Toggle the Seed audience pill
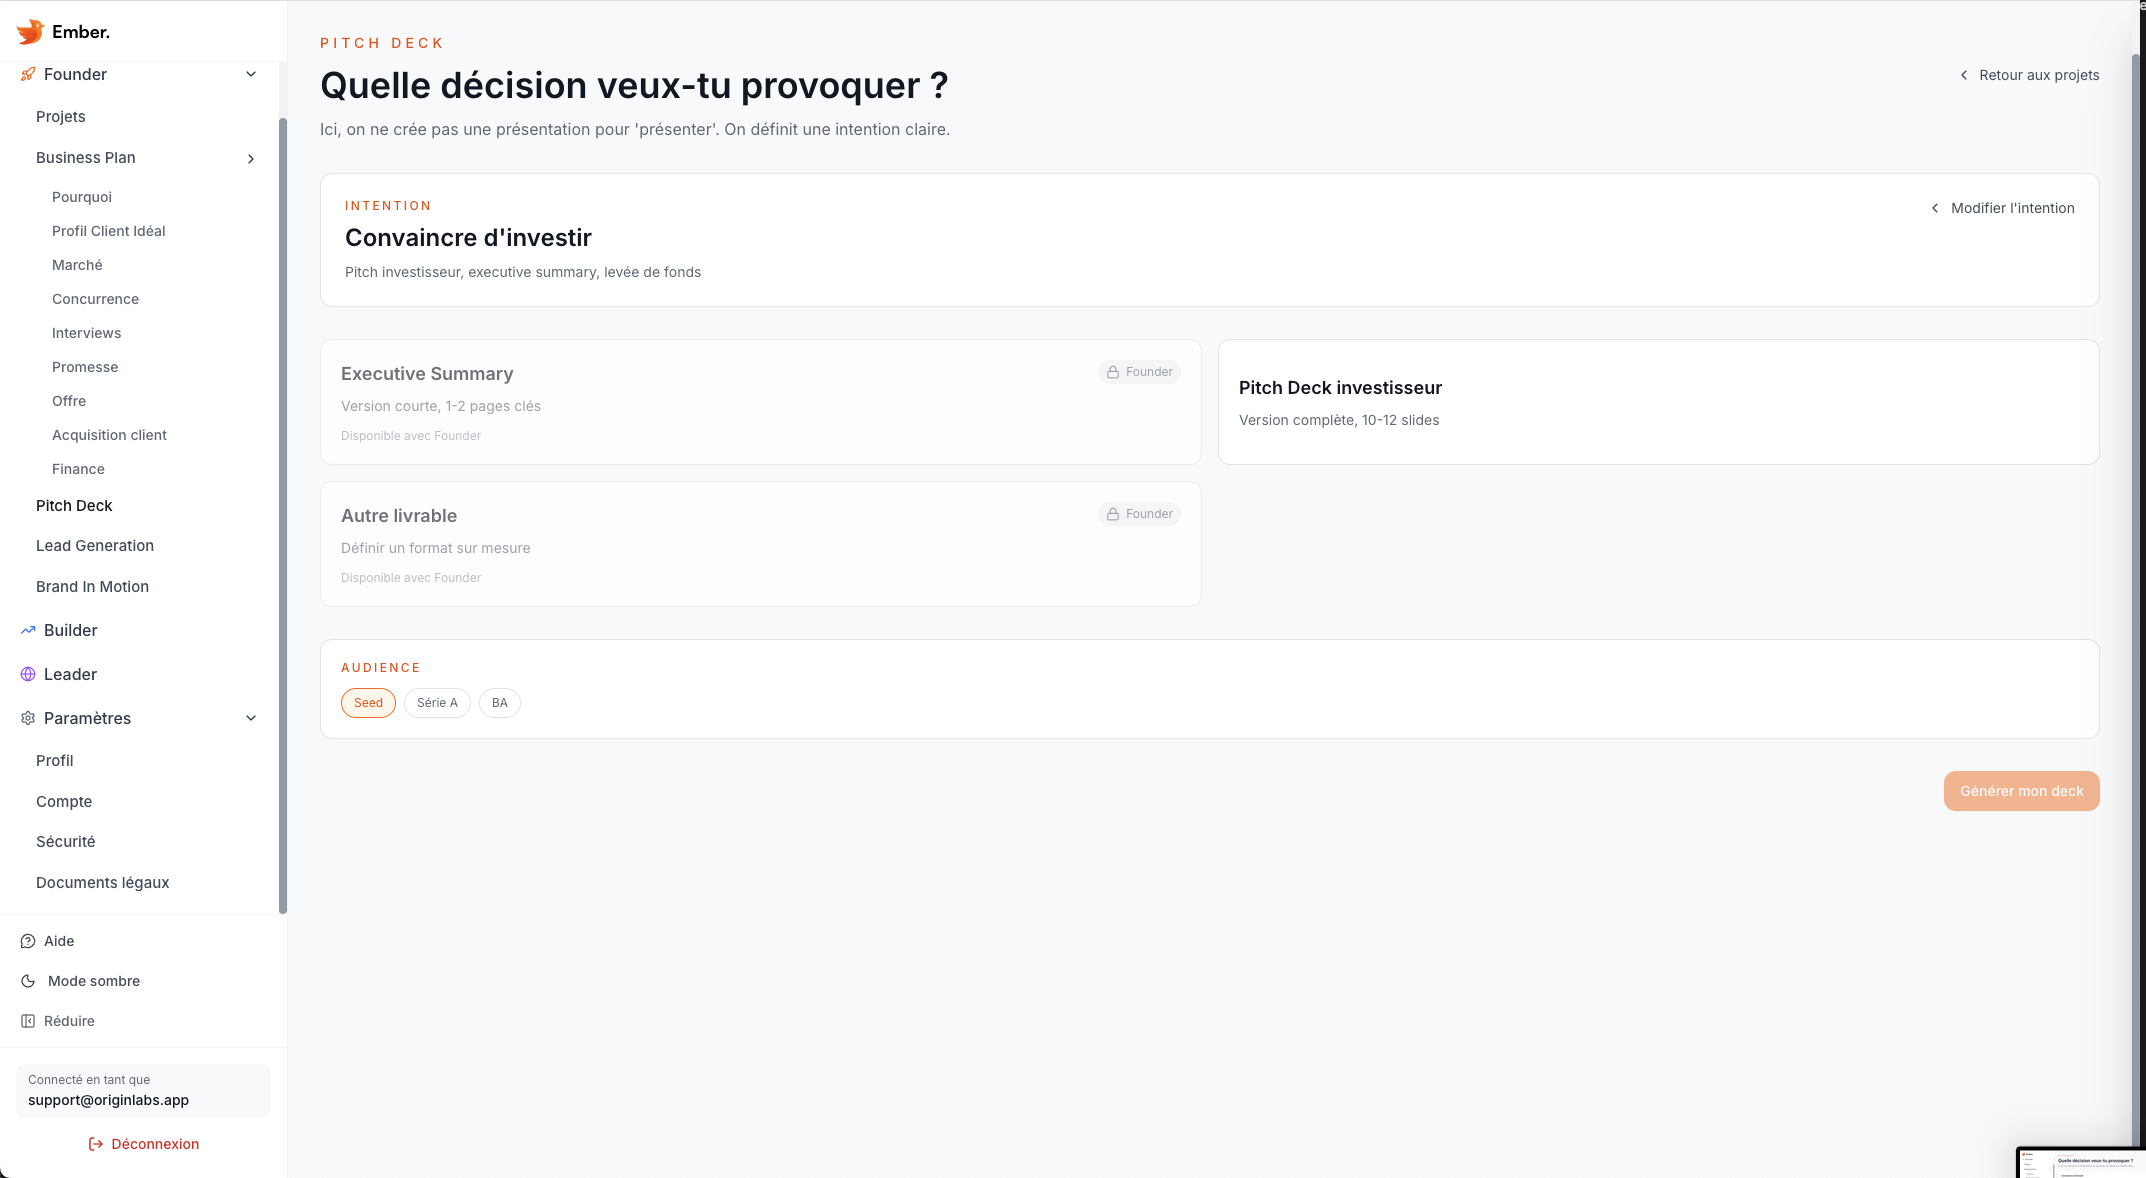 coord(368,703)
